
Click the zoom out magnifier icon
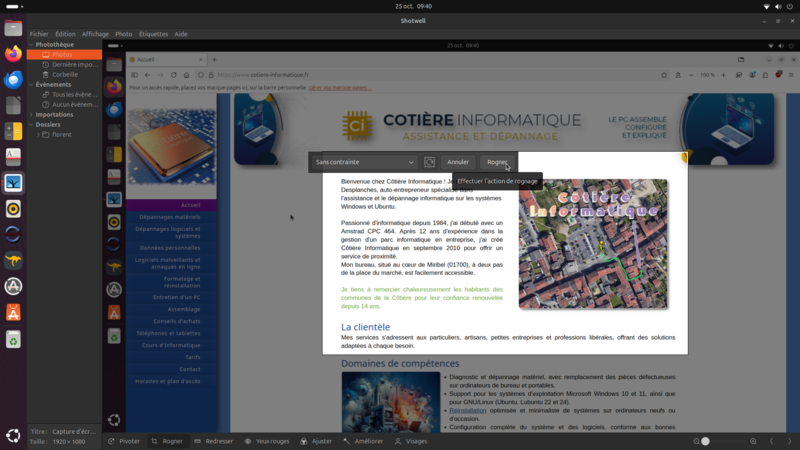[696, 441]
